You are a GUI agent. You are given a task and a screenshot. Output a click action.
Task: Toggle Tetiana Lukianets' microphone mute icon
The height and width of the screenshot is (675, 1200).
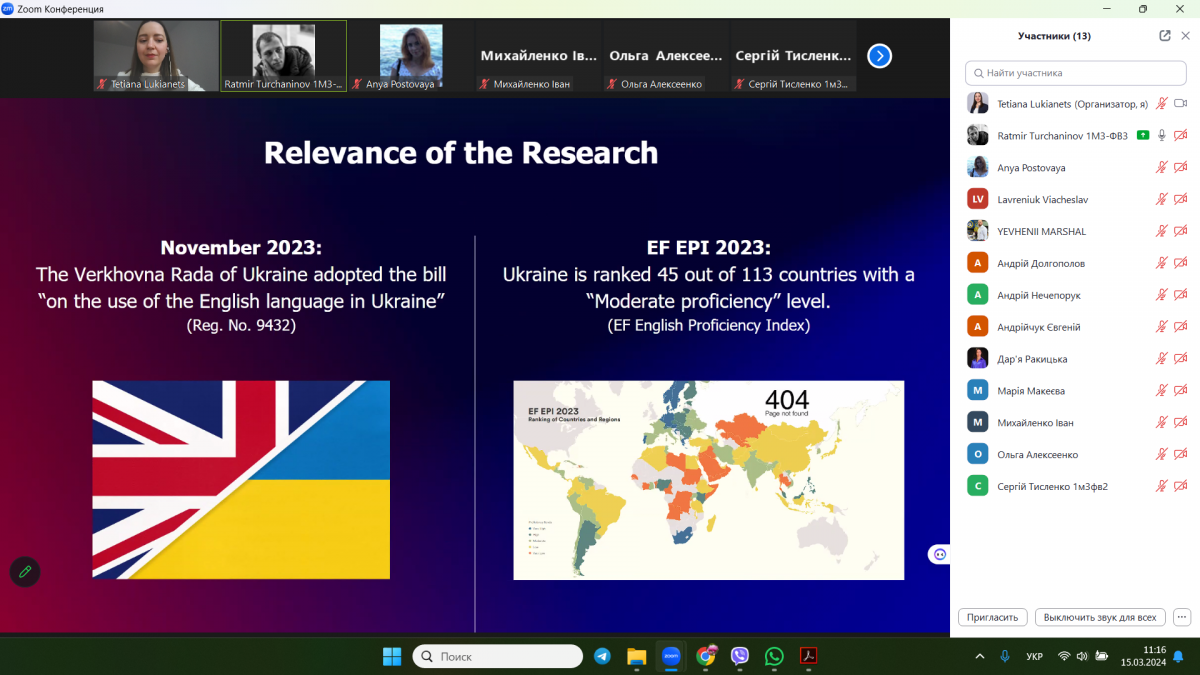click(x=1161, y=103)
